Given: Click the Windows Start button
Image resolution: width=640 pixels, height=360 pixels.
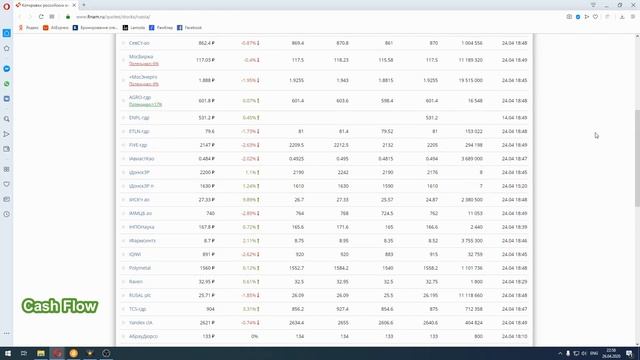Looking at the screenshot, I should [x=8, y=353].
